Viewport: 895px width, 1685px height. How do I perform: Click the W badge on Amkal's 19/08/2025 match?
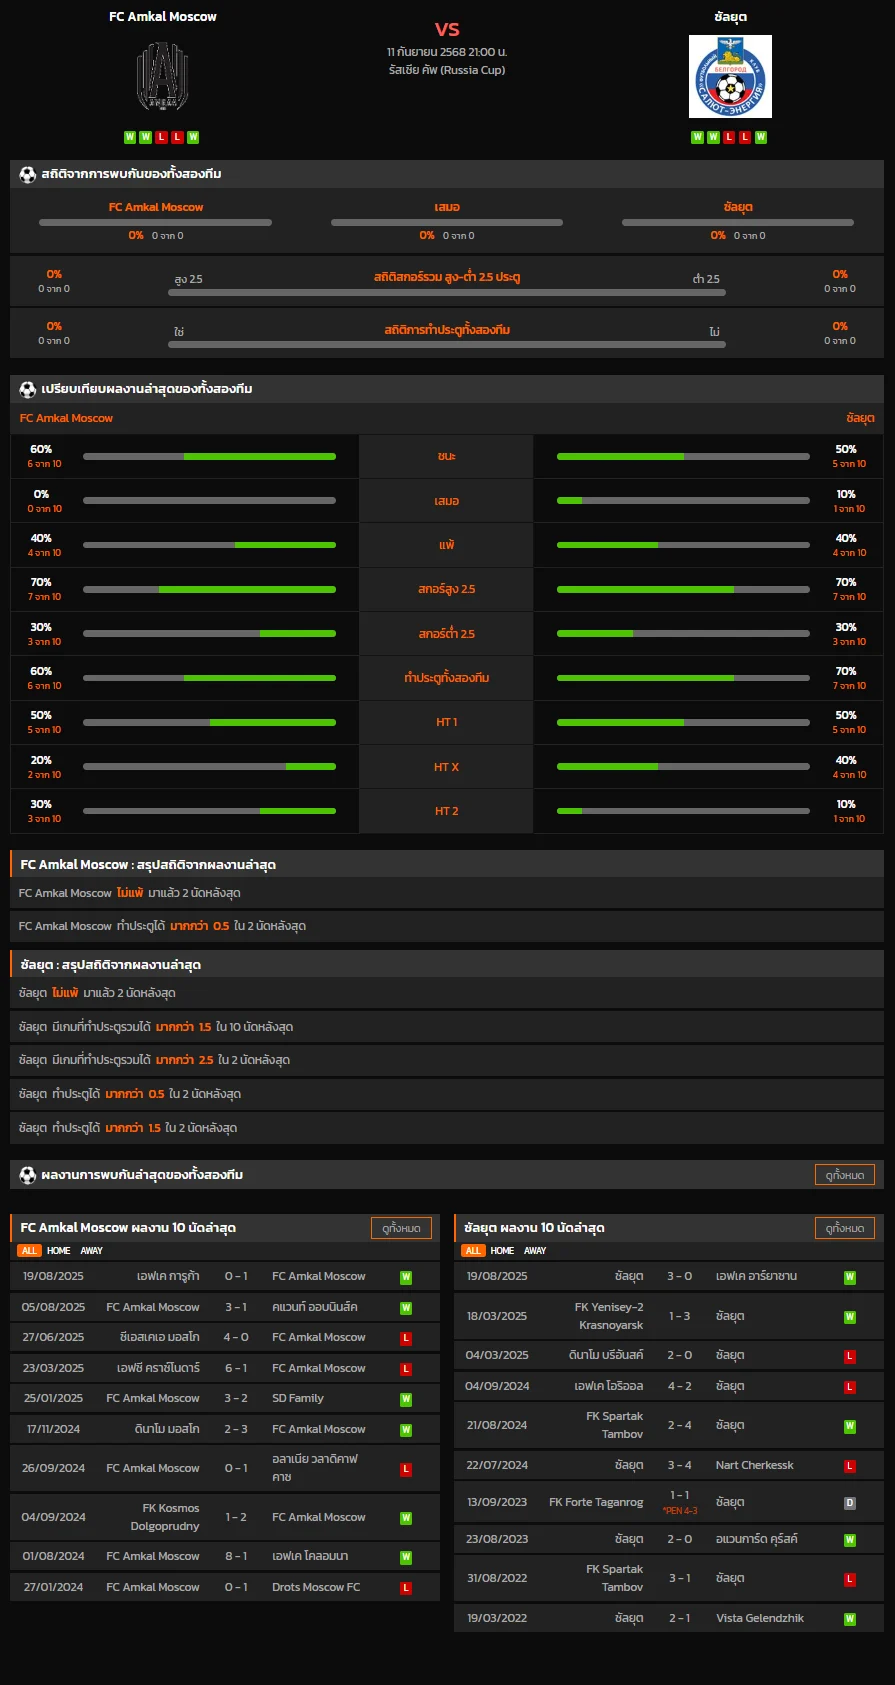(x=406, y=1277)
